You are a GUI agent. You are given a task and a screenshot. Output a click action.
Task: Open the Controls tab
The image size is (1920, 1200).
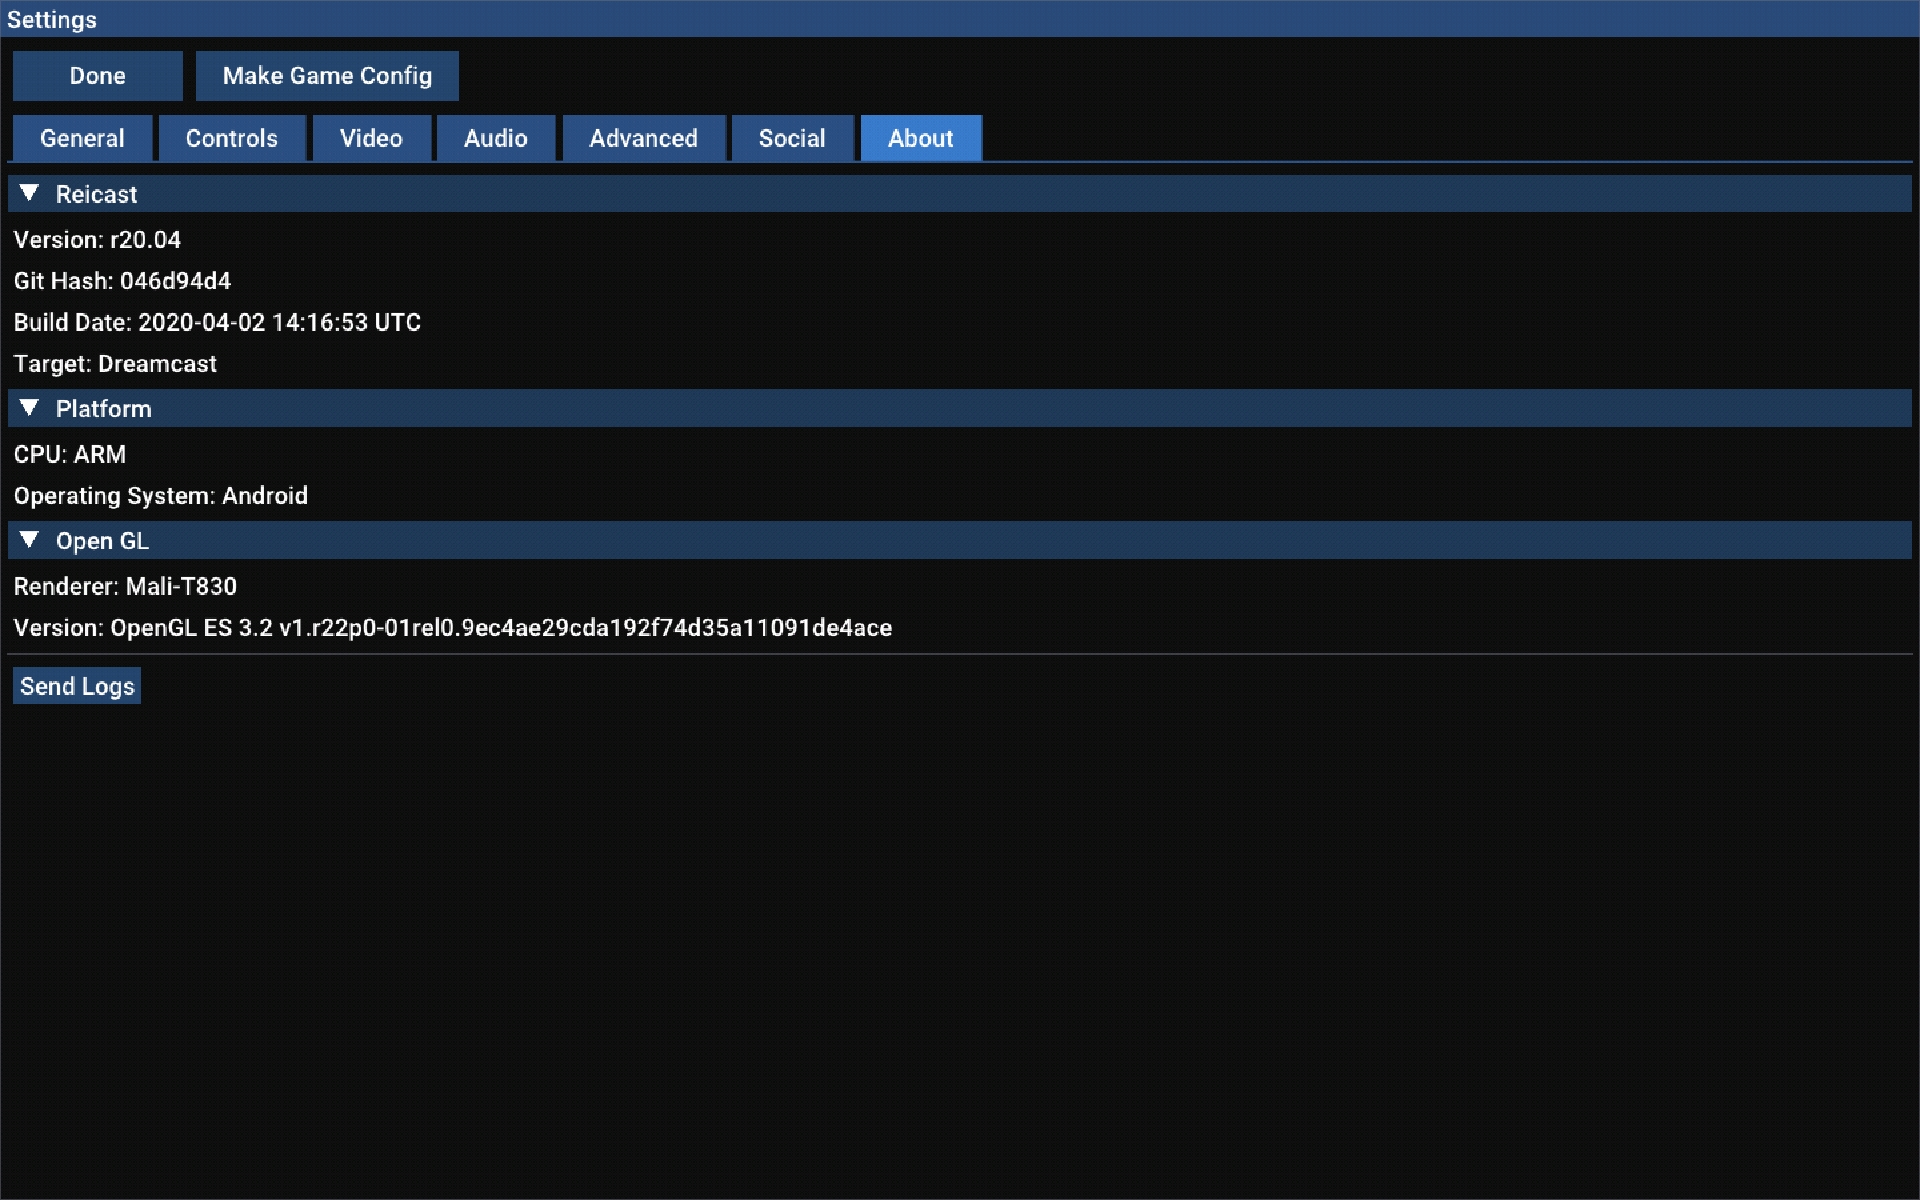click(232, 138)
